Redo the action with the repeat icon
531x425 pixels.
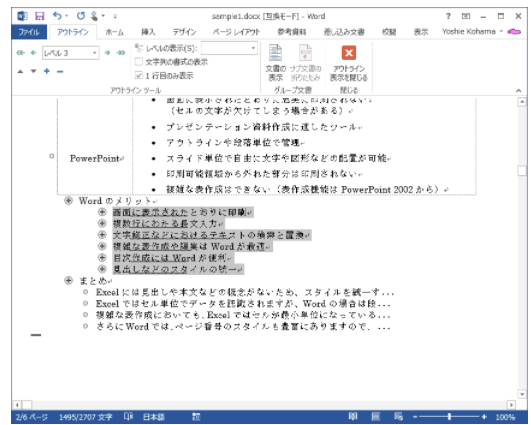coord(81,16)
